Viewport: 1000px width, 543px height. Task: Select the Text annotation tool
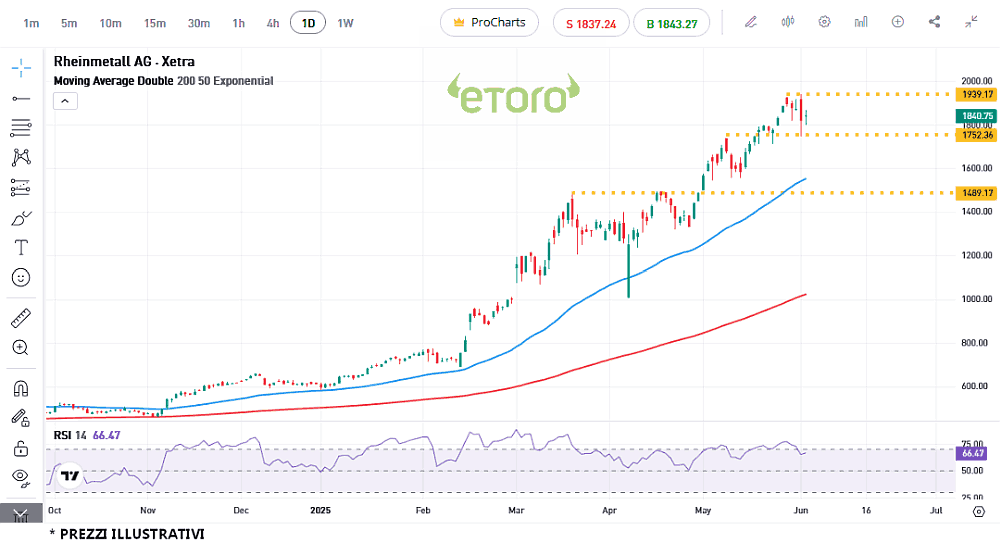pos(21,248)
